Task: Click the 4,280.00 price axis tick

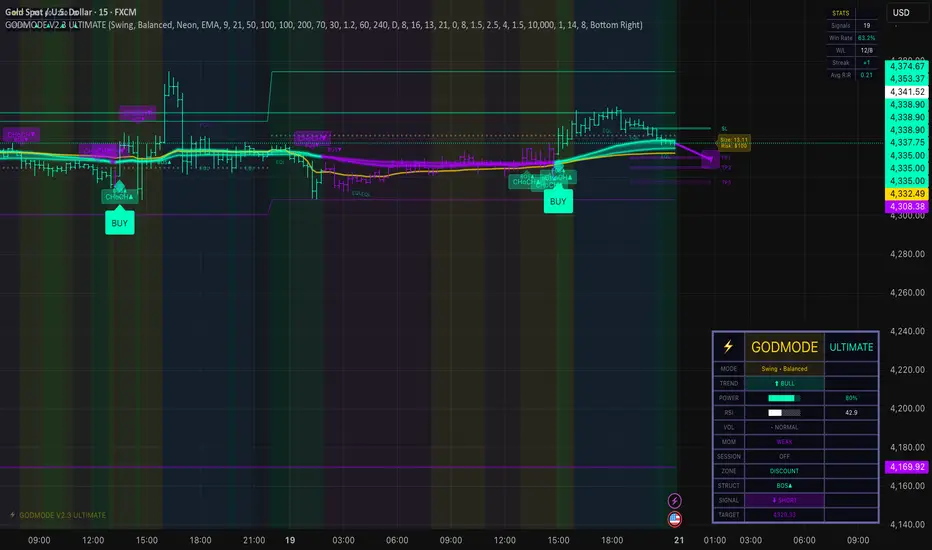Action: click(x=907, y=254)
